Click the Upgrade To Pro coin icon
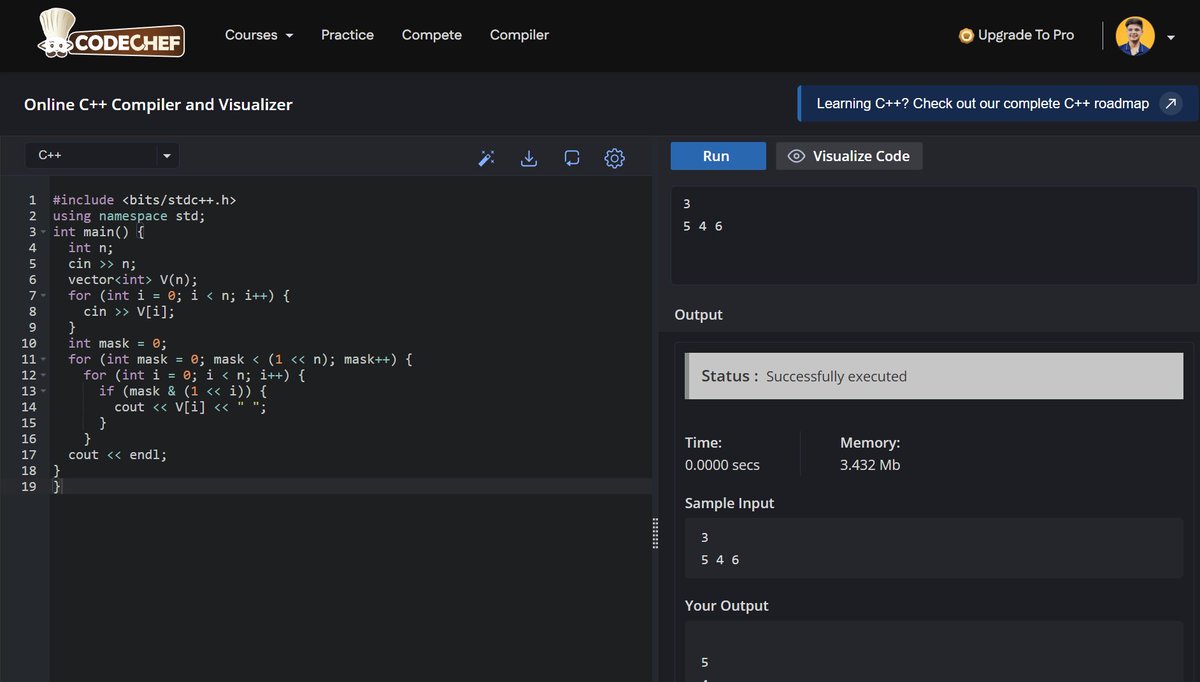The height and width of the screenshot is (682, 1200). (966, 35)
